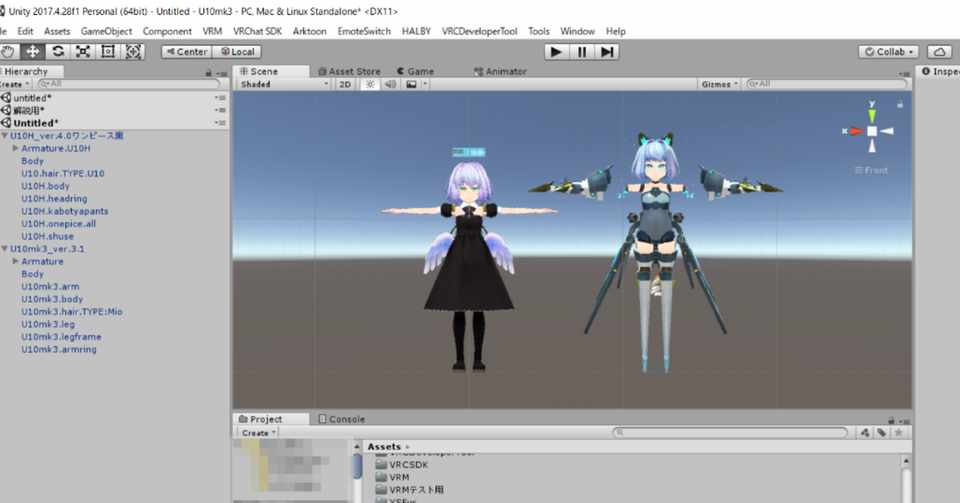Open the Hierarchy Create dropdown
This screenshot has height=503, width=960.
(x=15, y=84)
